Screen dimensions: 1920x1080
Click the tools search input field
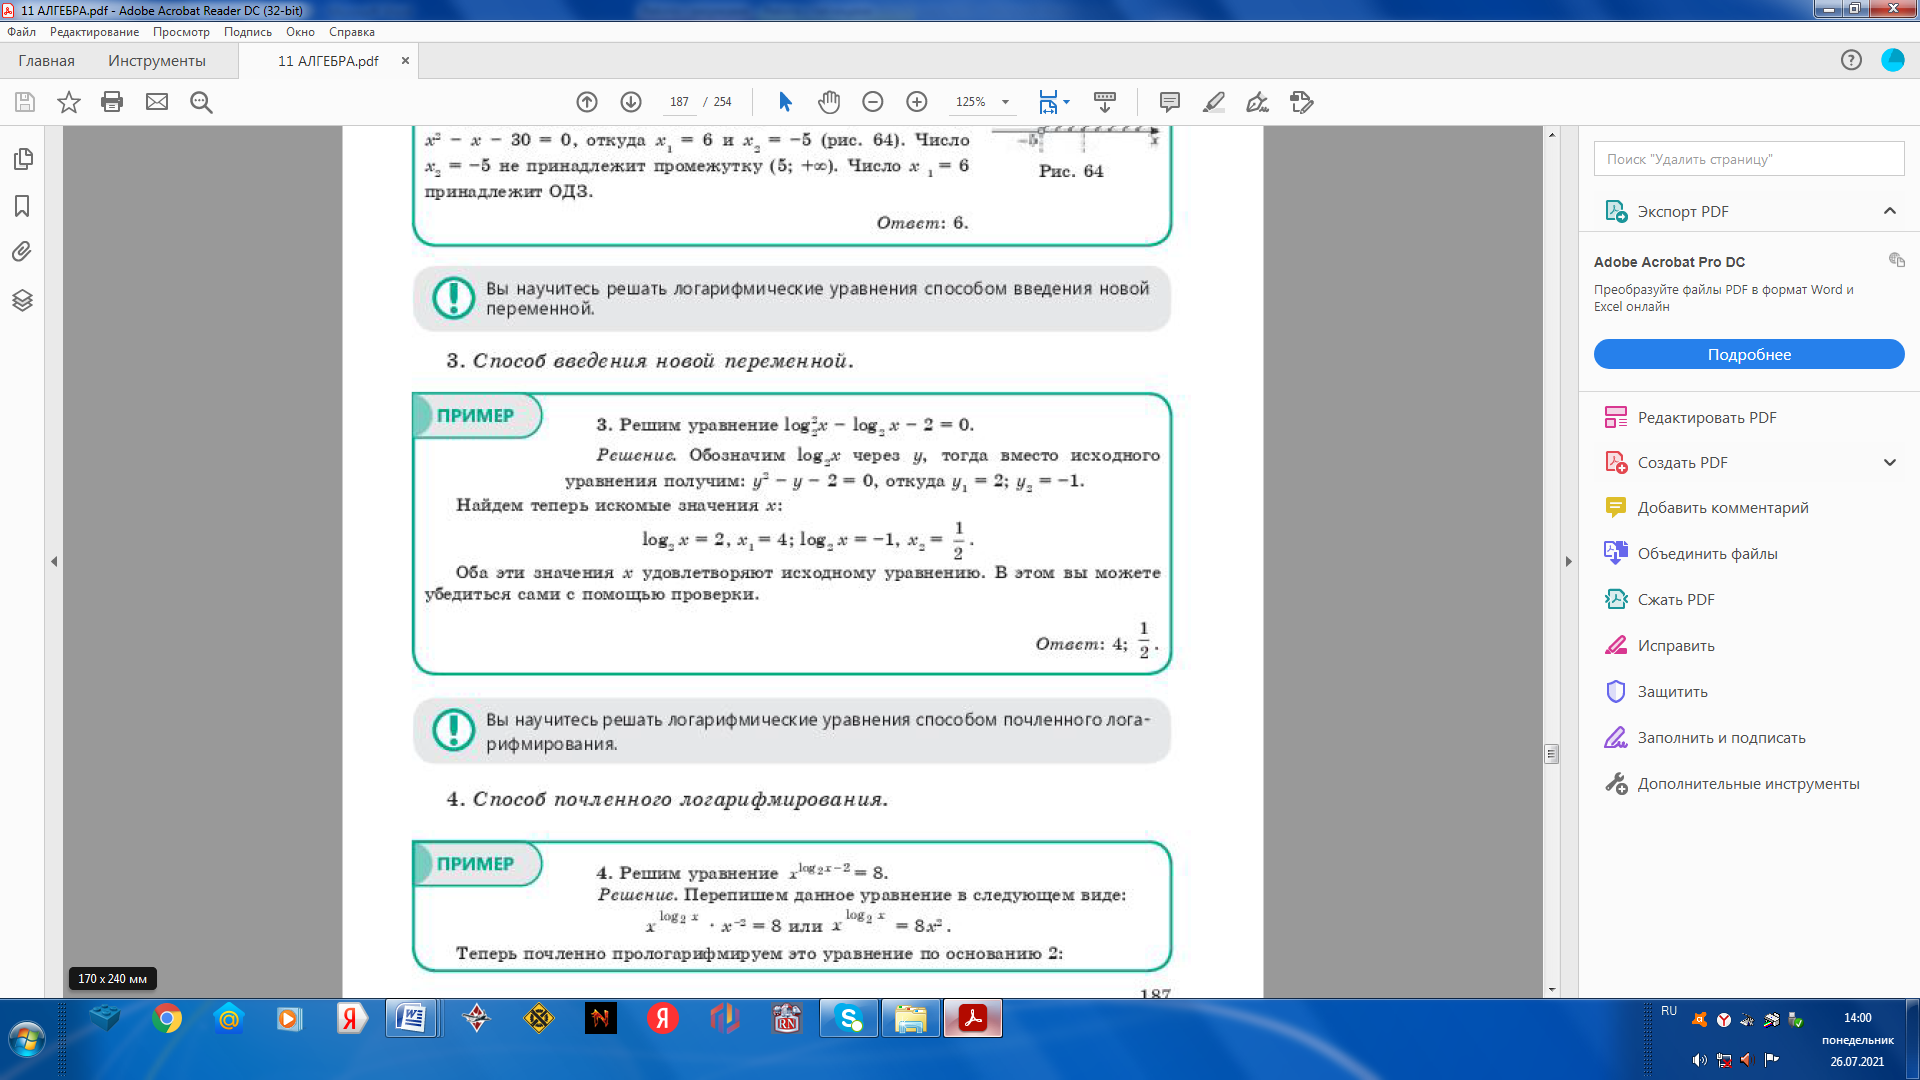click(1748, 159)
